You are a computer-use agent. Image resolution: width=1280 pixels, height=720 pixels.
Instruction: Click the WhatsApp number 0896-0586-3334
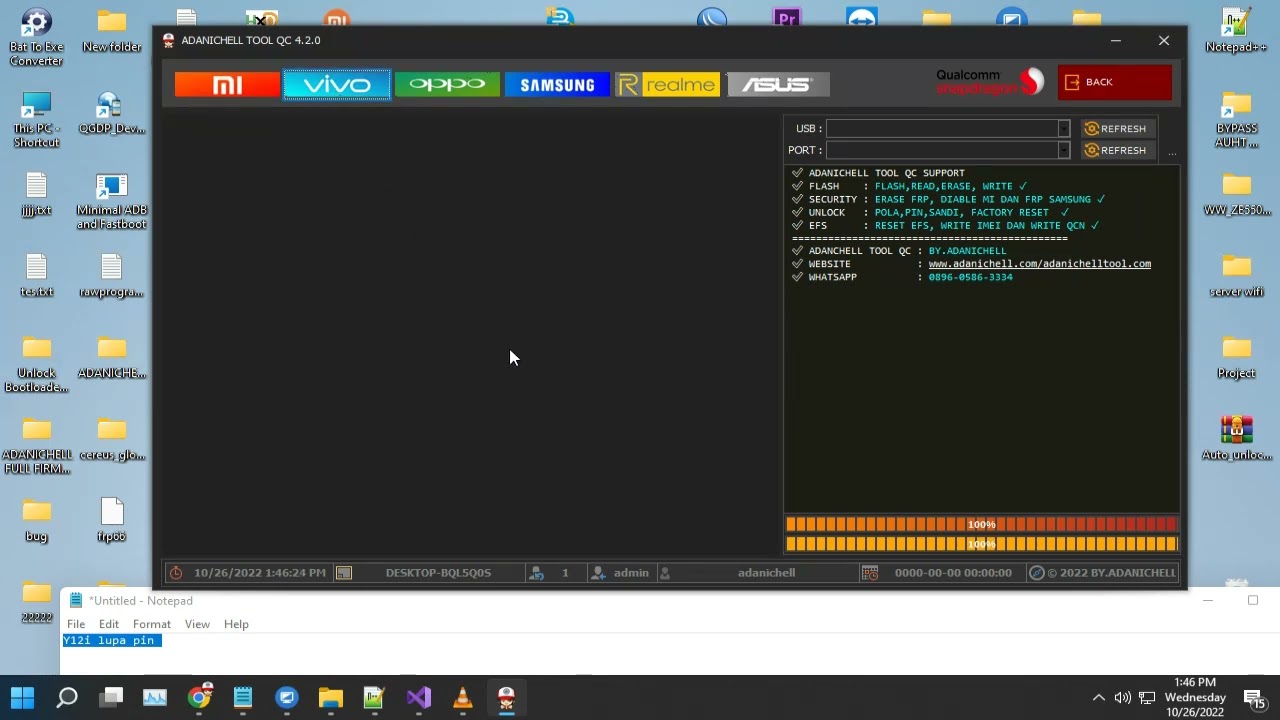970,277
